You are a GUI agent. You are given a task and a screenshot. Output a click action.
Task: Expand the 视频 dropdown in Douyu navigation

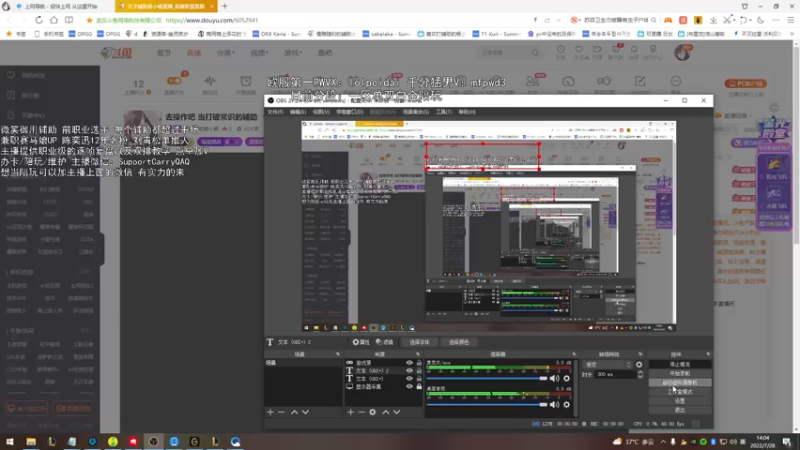[259, 53]
